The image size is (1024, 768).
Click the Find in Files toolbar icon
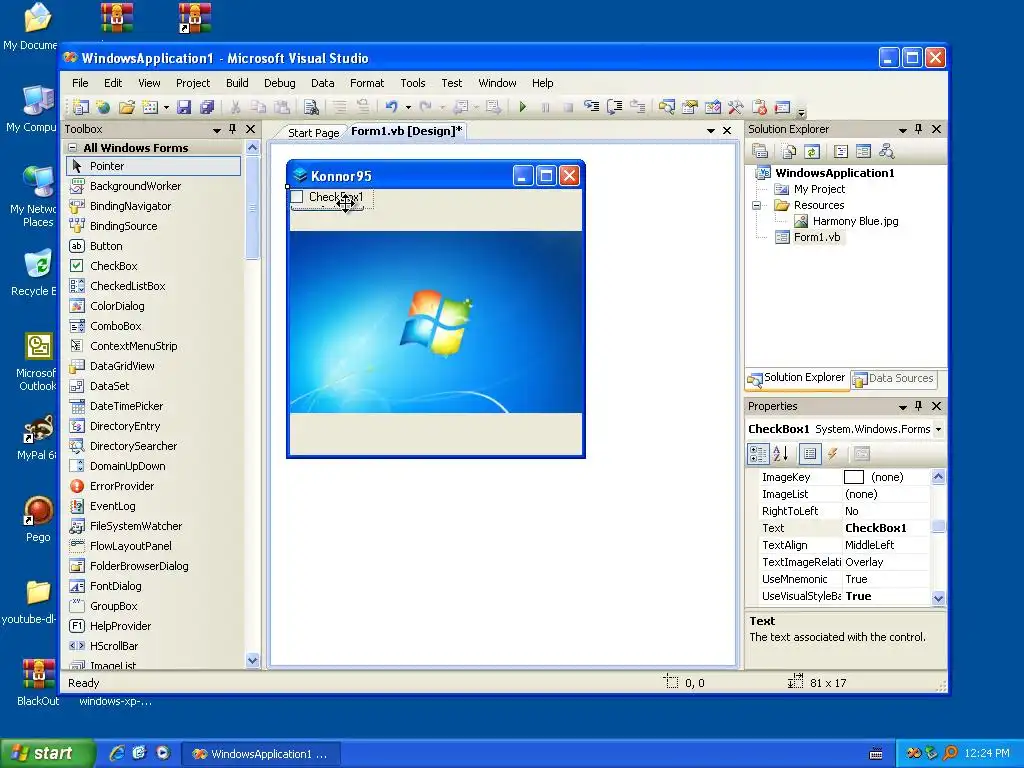click(x=311, y=107)
